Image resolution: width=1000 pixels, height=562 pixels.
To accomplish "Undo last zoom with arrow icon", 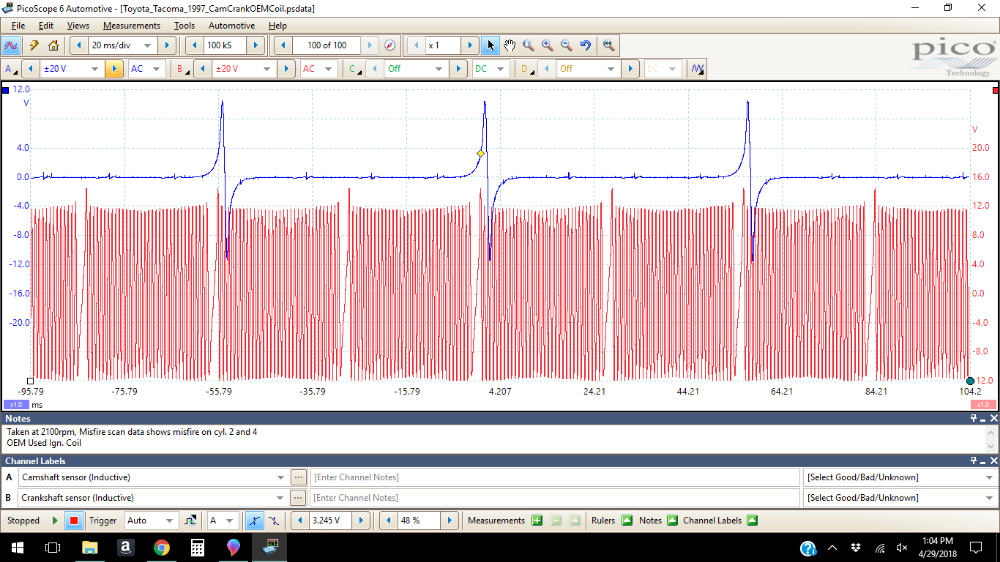I will [585, 45].
